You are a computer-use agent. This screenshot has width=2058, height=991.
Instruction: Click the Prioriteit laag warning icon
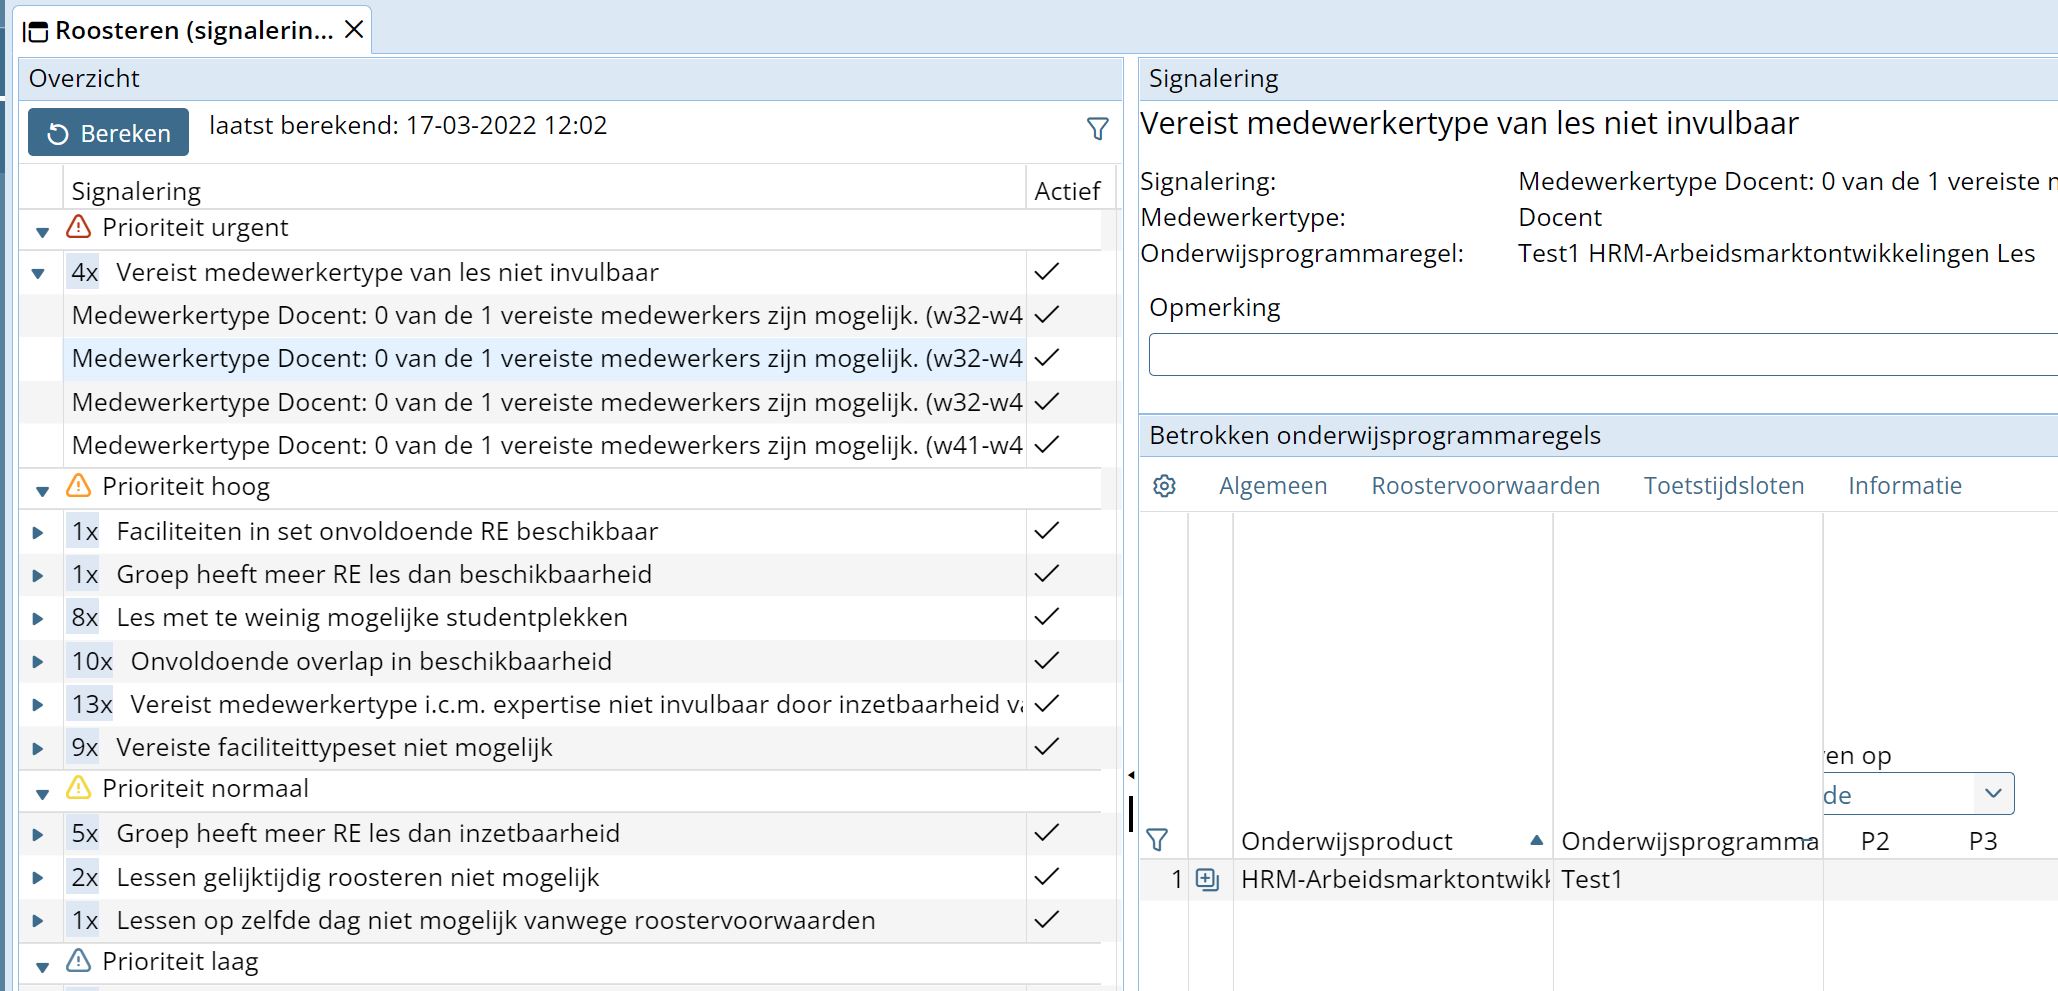(x=78, y=961)
